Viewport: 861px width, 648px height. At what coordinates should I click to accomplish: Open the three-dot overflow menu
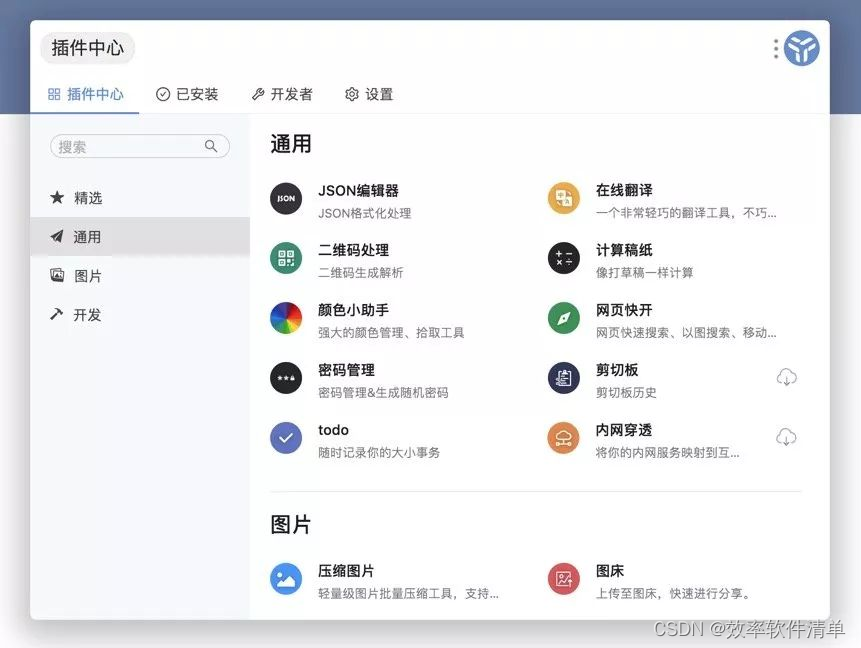(x=775, y=48)
